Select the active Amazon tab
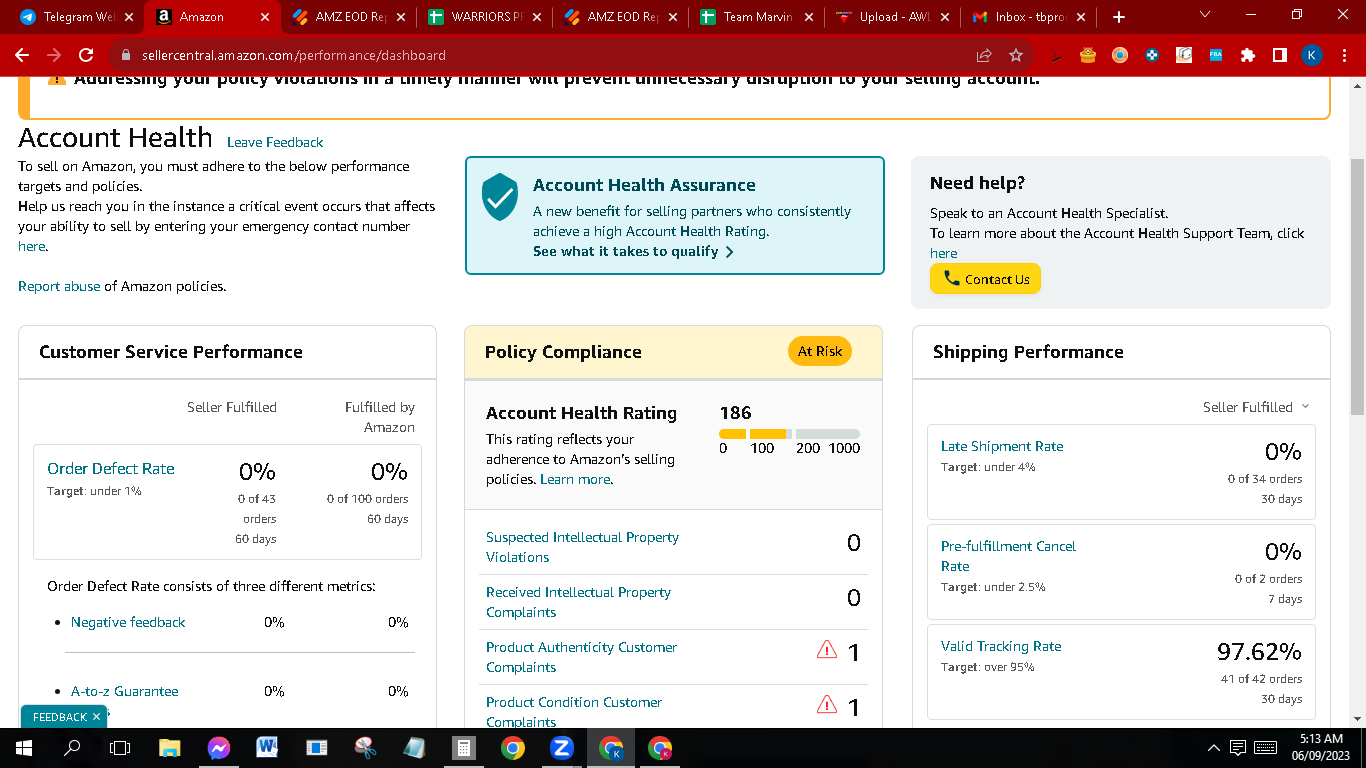The image size is (1366, 768). [x=213, y=17]
